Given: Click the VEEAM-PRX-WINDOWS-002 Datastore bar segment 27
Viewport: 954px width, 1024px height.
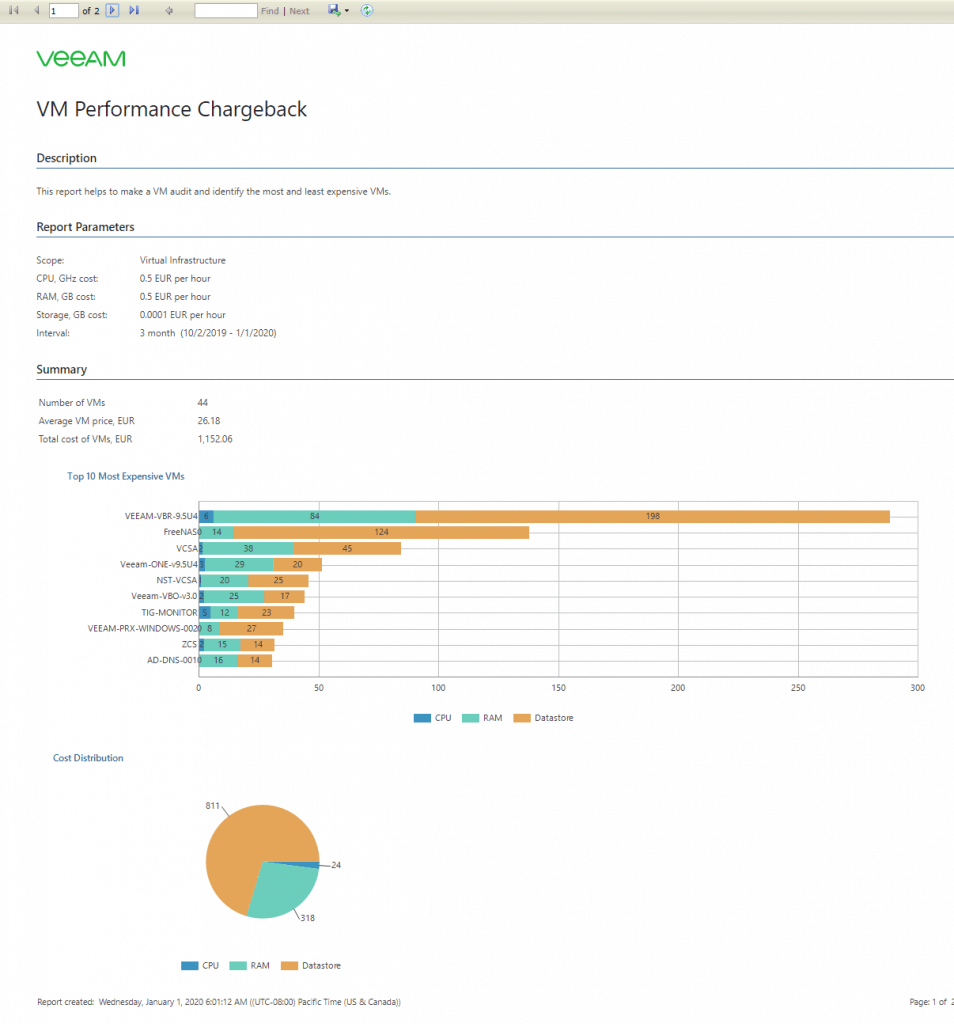Looking at the screenshot, I should pyautogui.click(x=251, y=629).
